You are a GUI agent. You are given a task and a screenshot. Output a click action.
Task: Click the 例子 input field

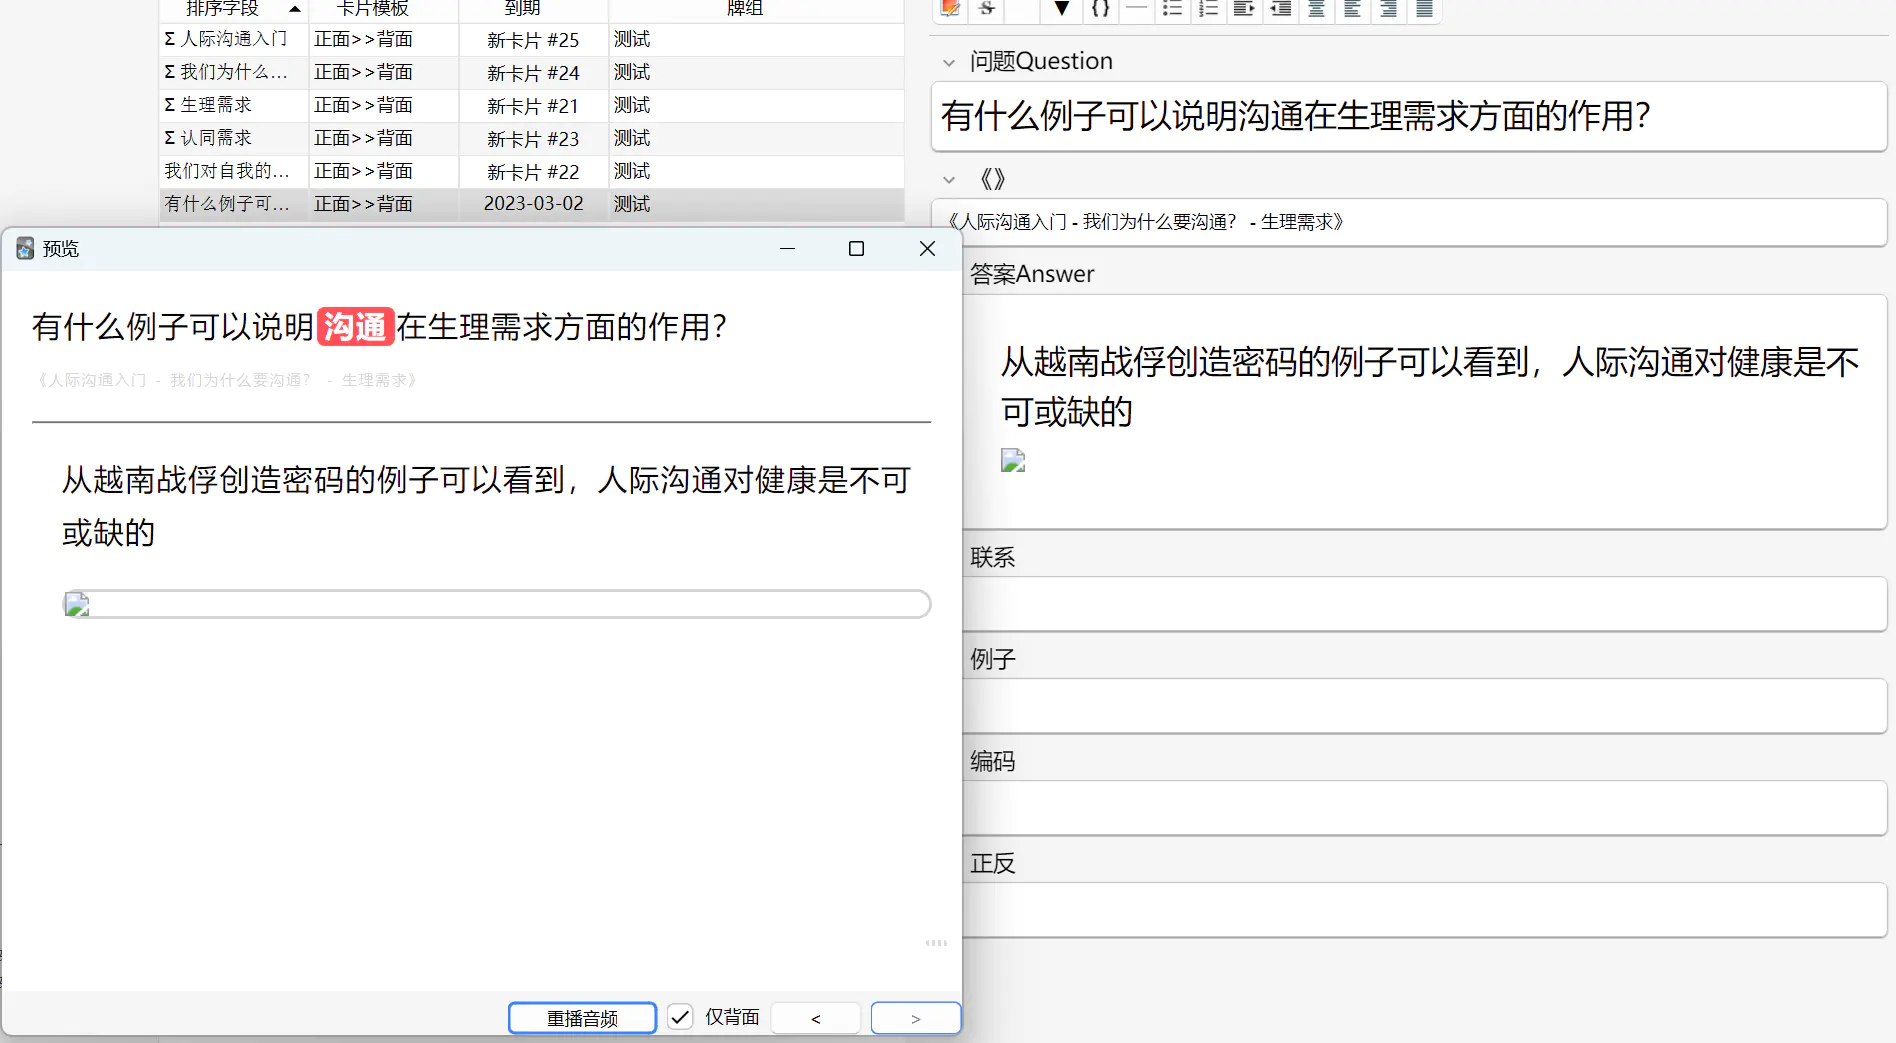click(1424, 705)
